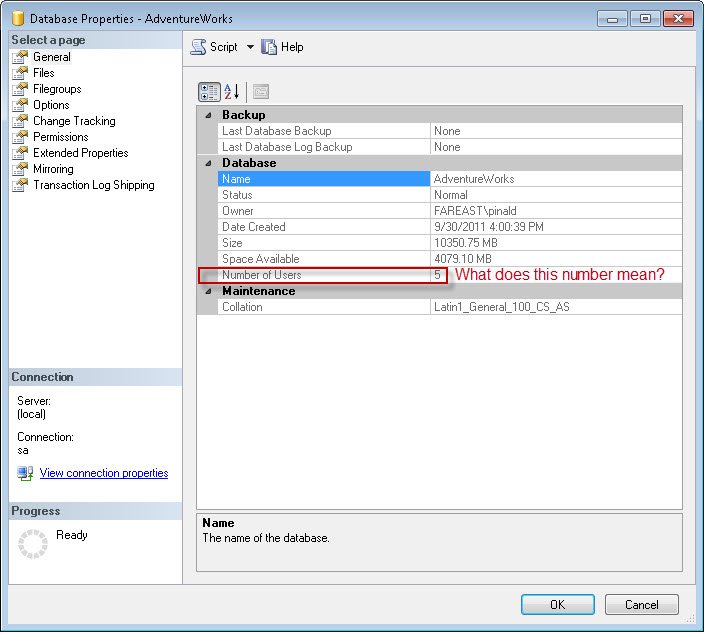Click the Script scroll icon
The height and width of the screenshot is (632, 704).
pos(198,47)
